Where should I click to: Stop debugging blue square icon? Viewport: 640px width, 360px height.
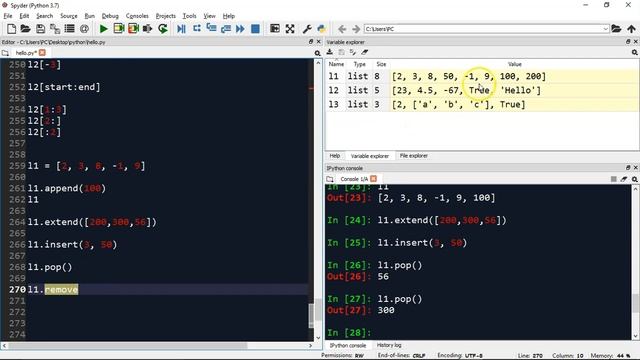(255, 29)
